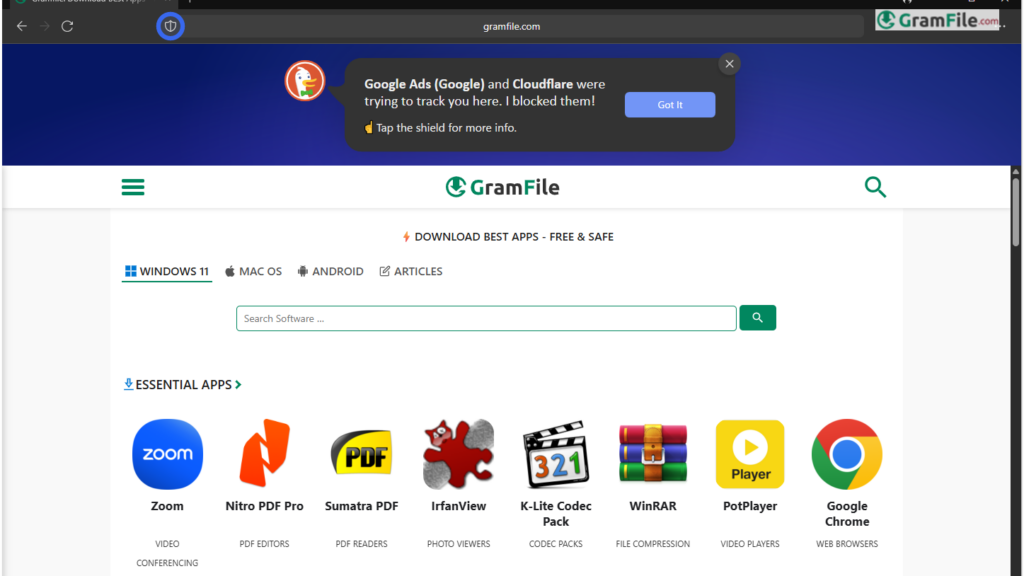The width and height of the screenshot is (1024, 576).
Task: Open the DuckDuckGo privacy shield
Action: coord(170,26)
